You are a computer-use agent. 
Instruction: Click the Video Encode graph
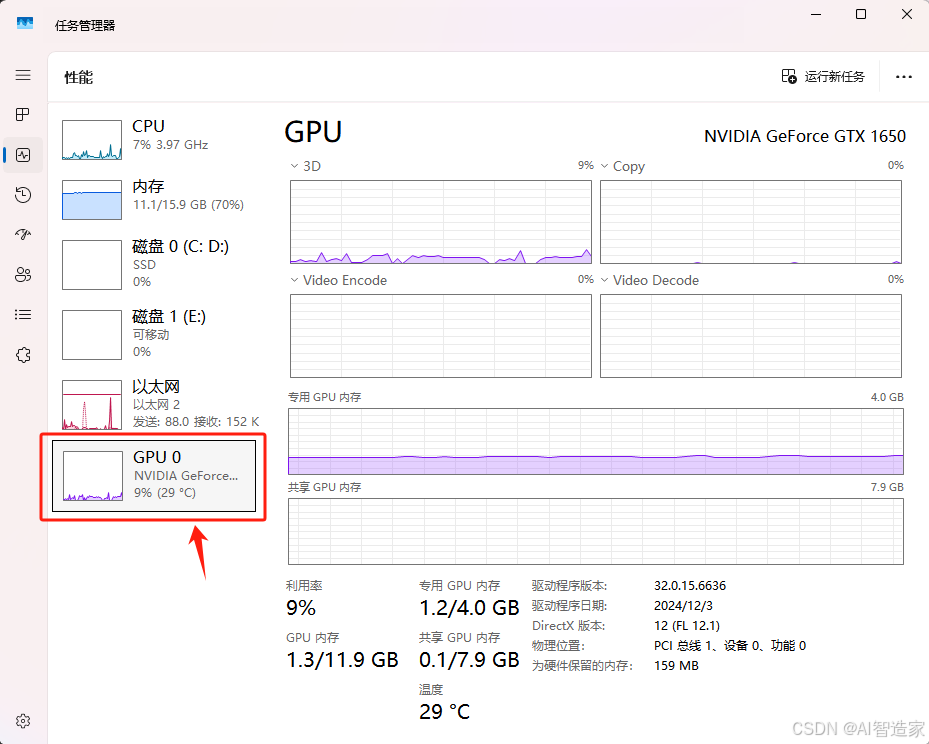[x=441, y=336]
